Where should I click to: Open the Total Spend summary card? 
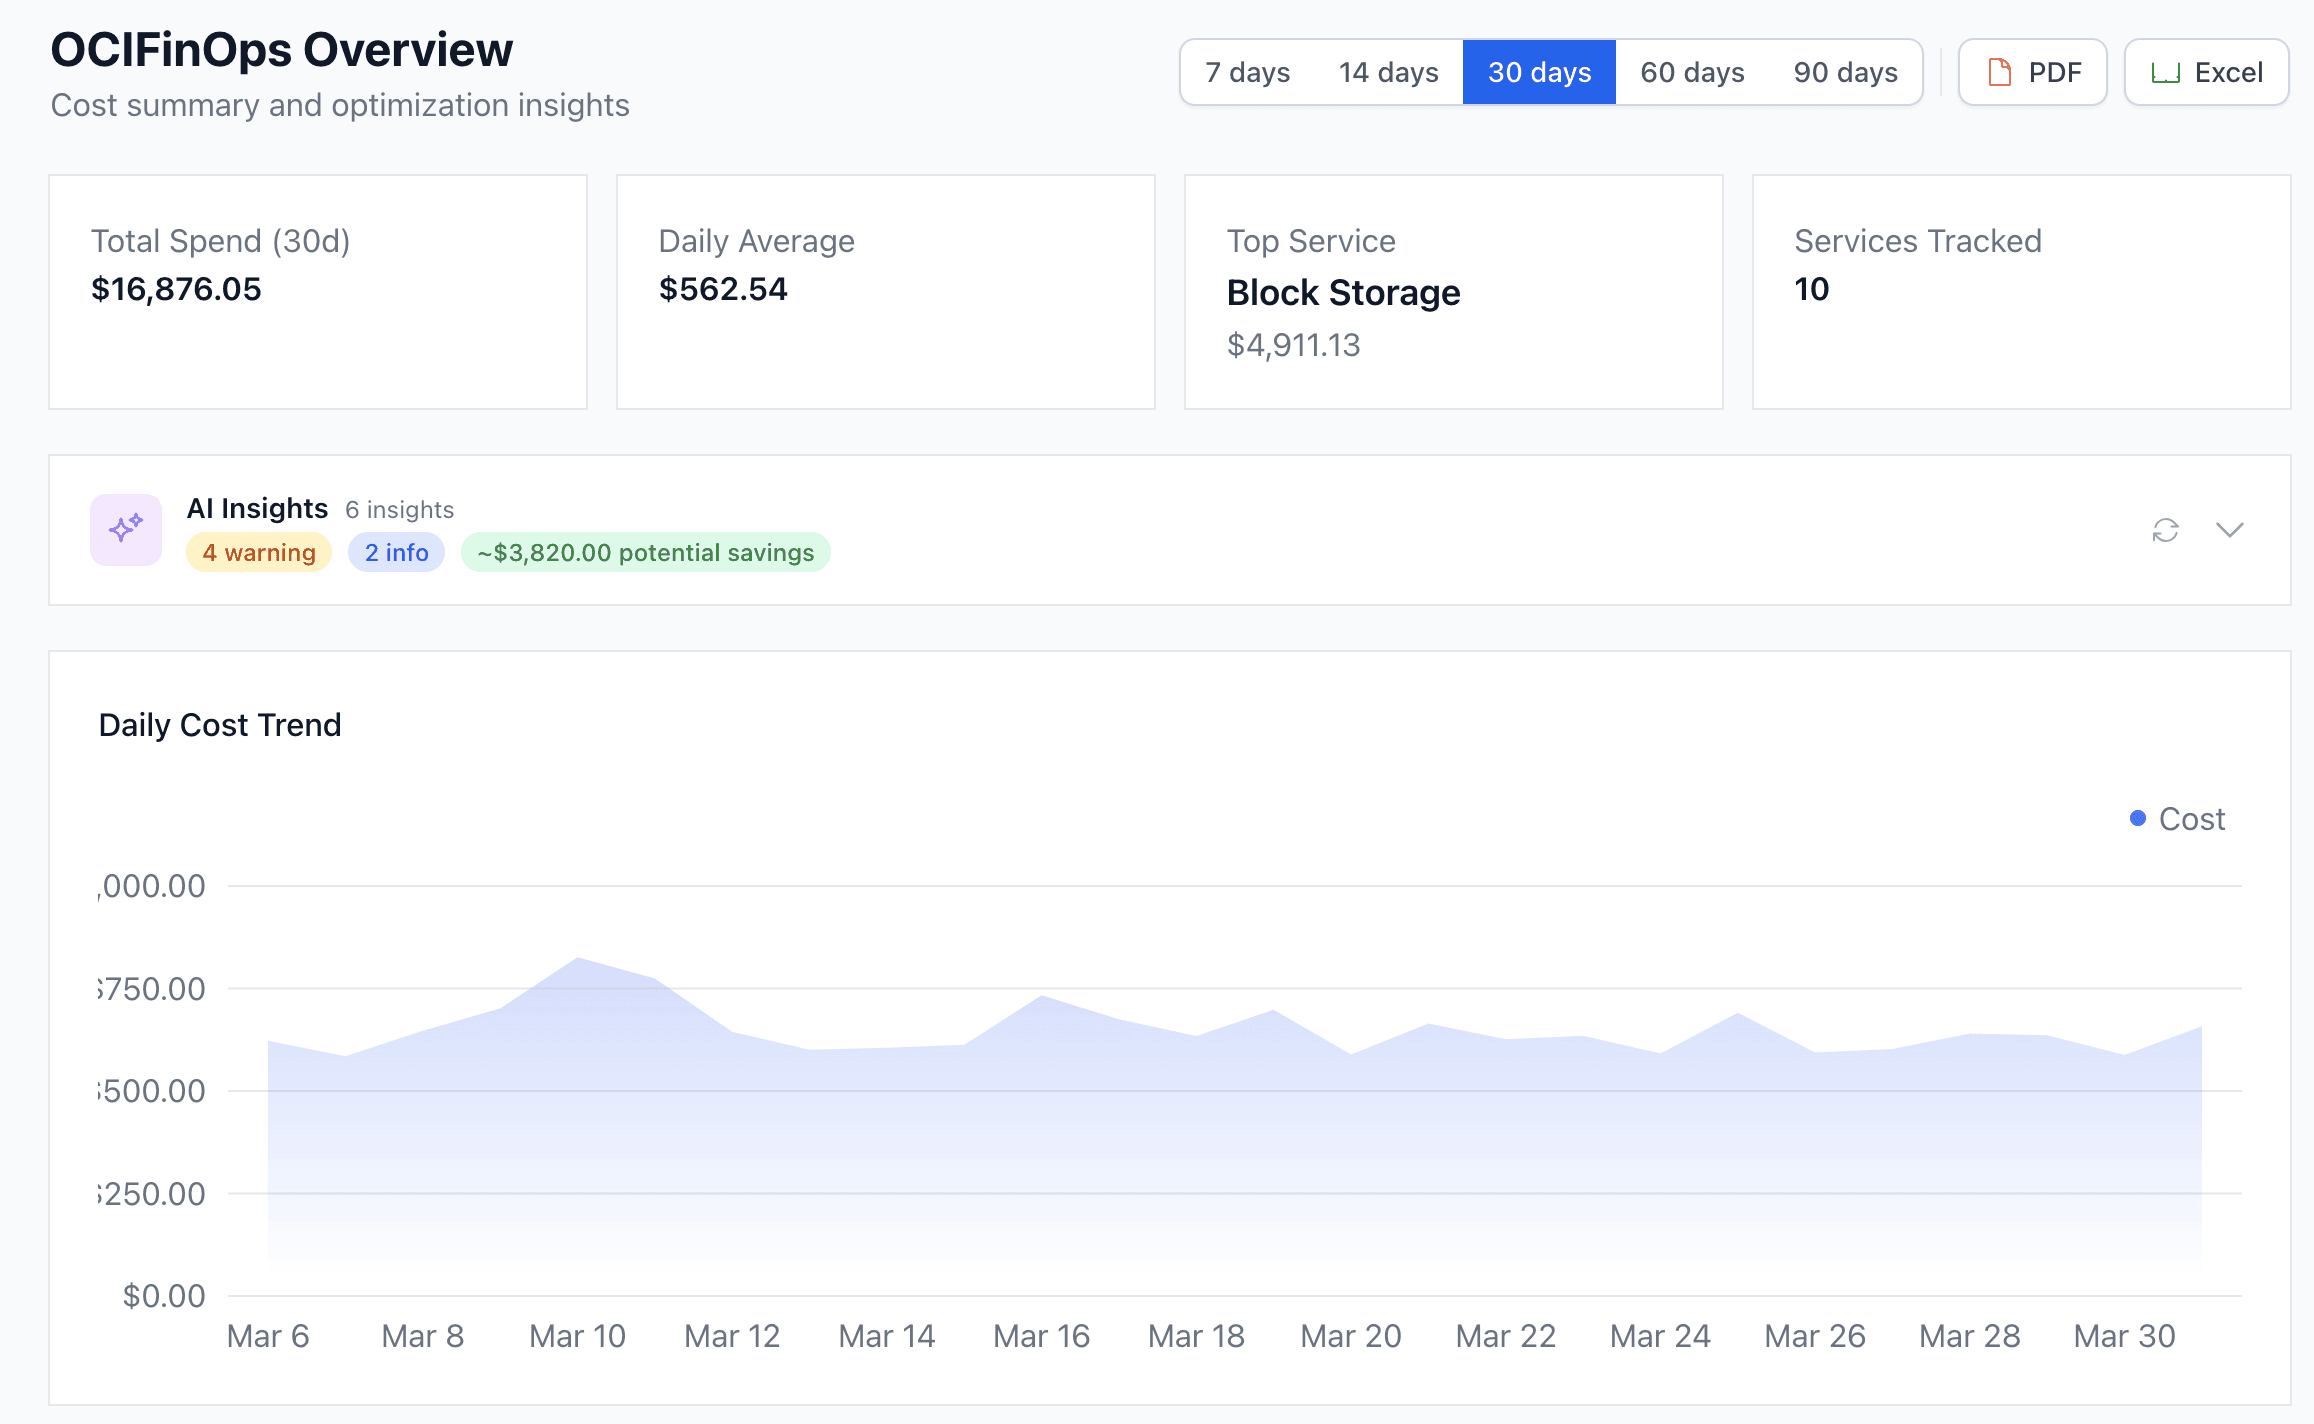(x=317, y=291)
